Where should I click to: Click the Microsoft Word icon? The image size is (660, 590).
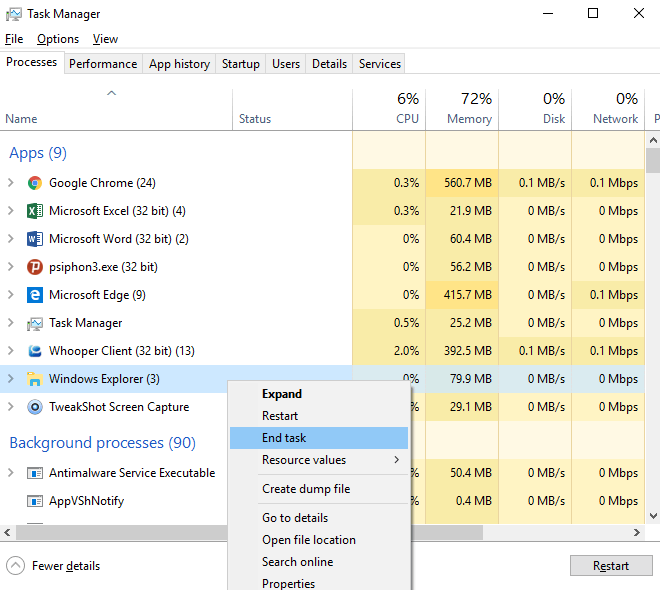pos(35,239)
